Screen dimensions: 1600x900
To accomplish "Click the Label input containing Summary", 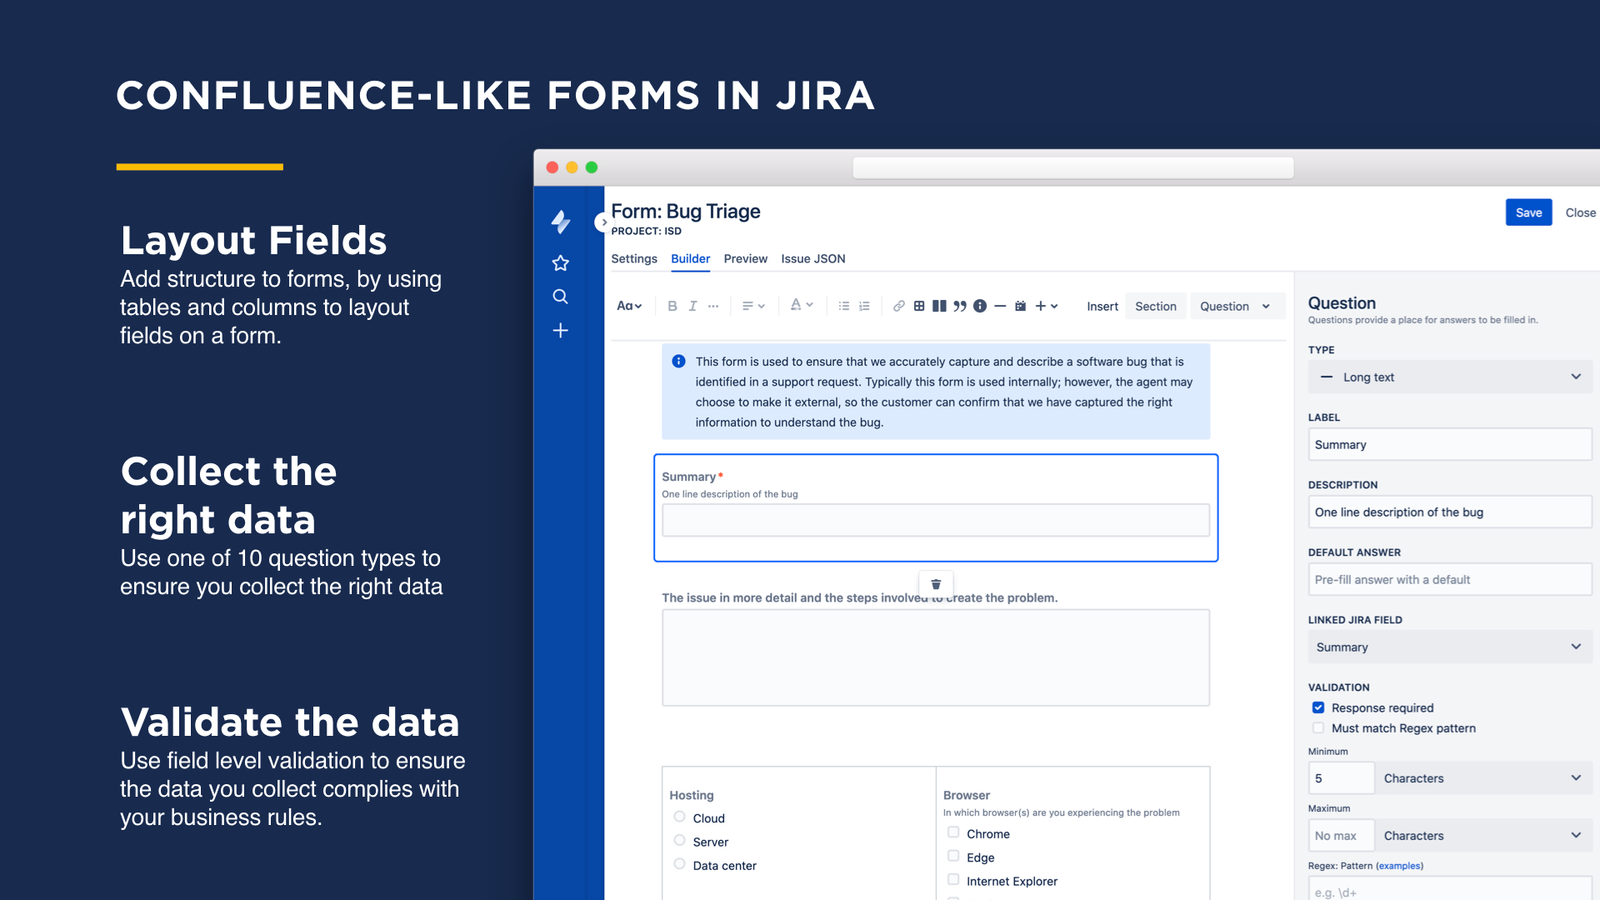I will tap(1450, 445).
